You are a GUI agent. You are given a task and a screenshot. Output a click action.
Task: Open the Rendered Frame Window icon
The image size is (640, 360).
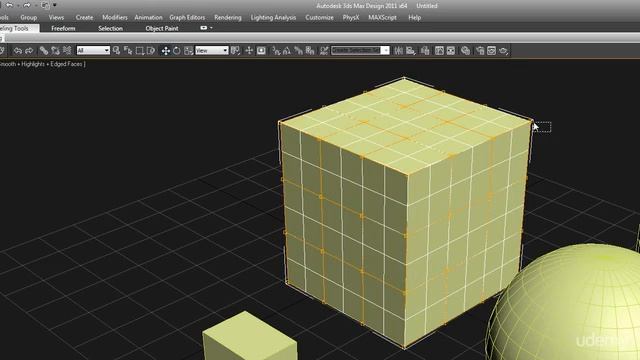point(491,51)
